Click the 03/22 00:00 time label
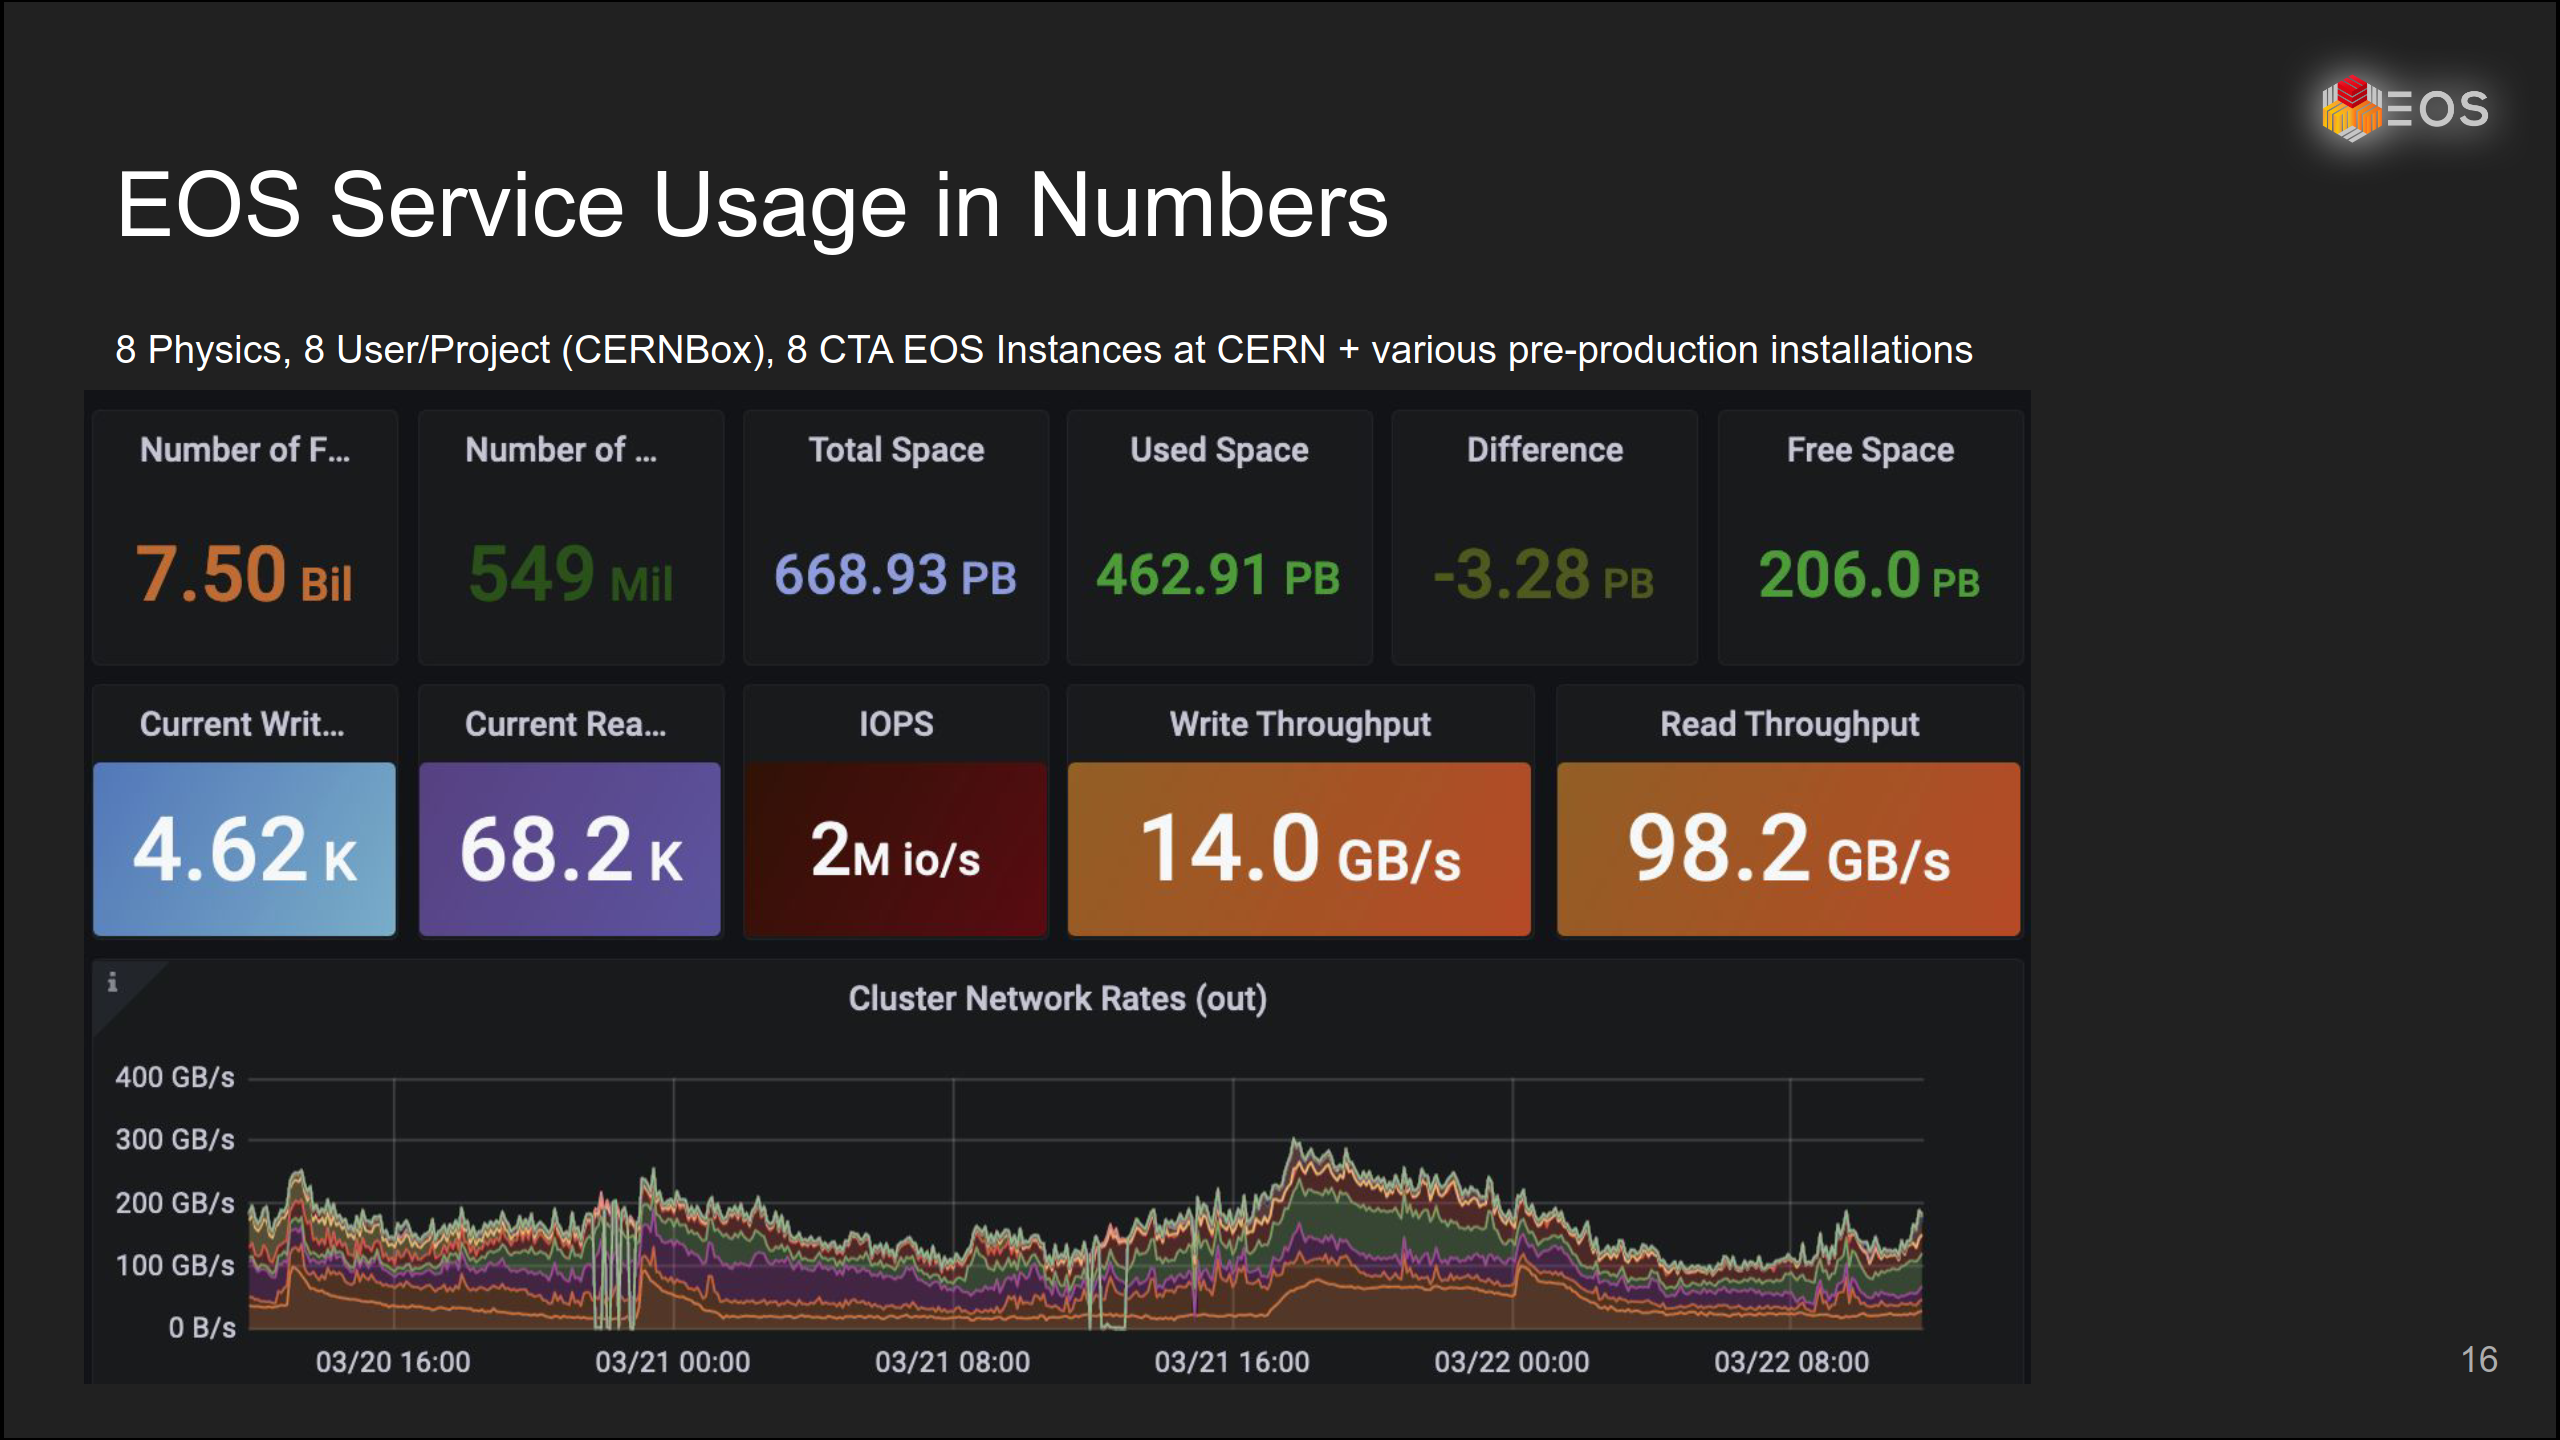Screen dimensions: 2560x1440 coord(1512,1362)
